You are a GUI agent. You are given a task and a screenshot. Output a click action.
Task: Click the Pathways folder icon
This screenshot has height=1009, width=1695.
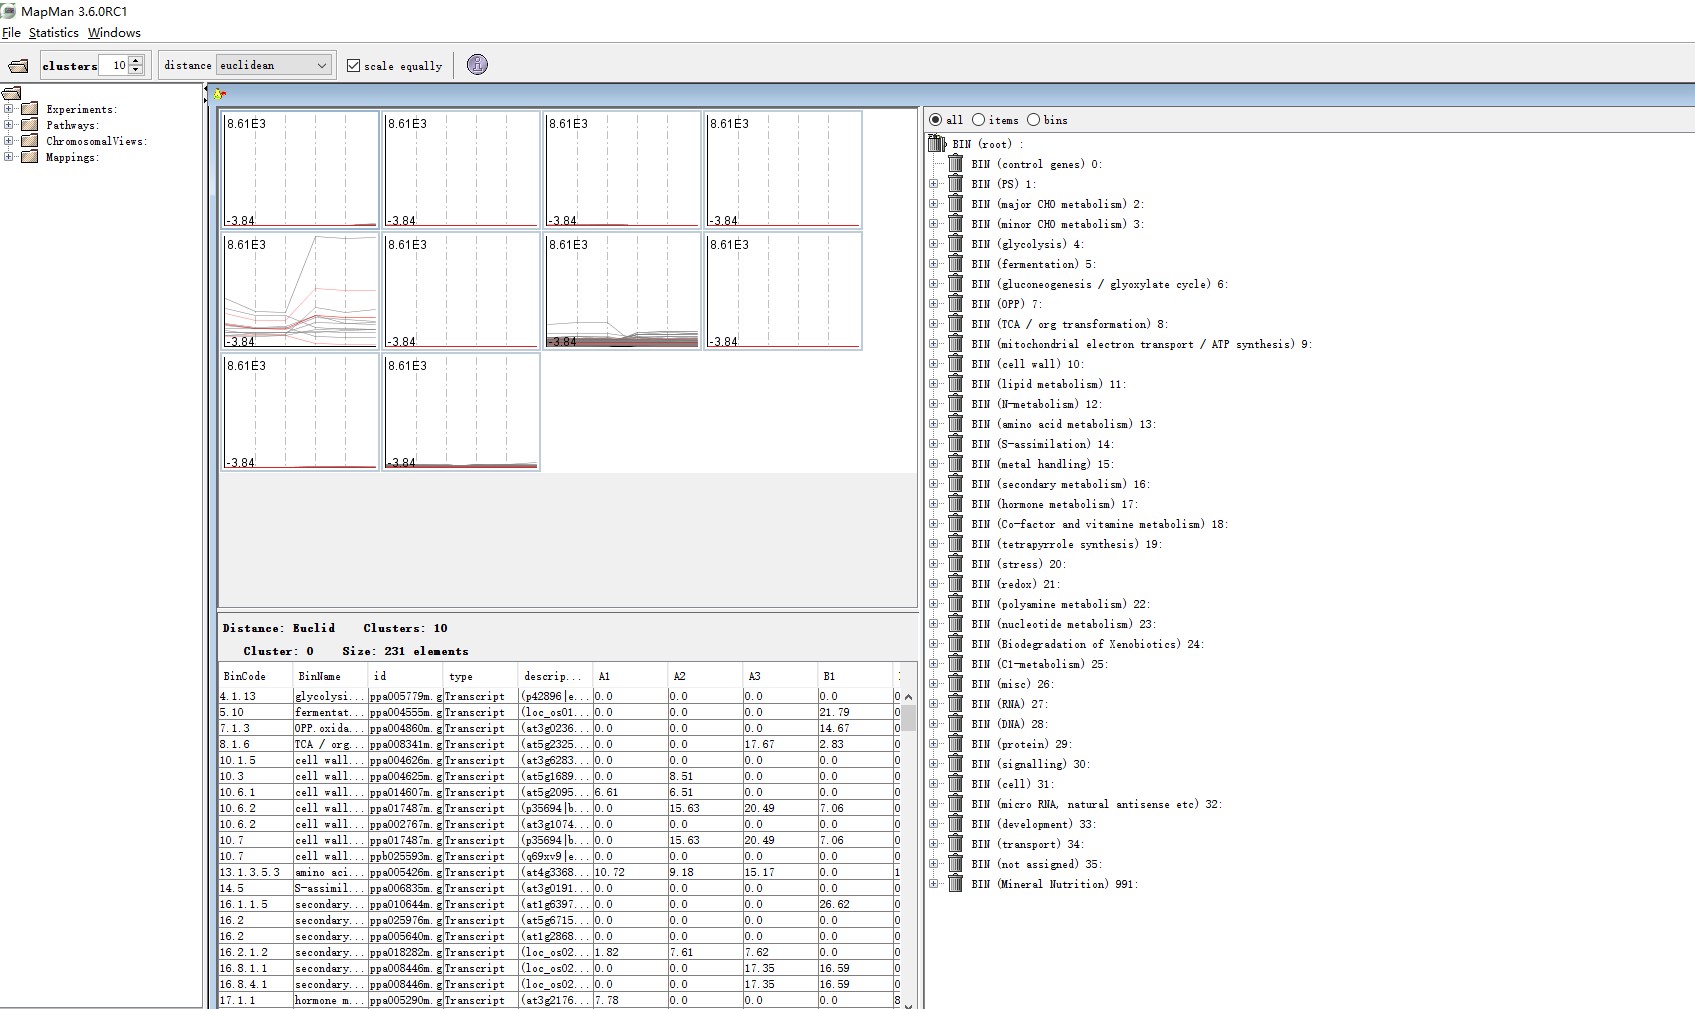tap(30, 125)
